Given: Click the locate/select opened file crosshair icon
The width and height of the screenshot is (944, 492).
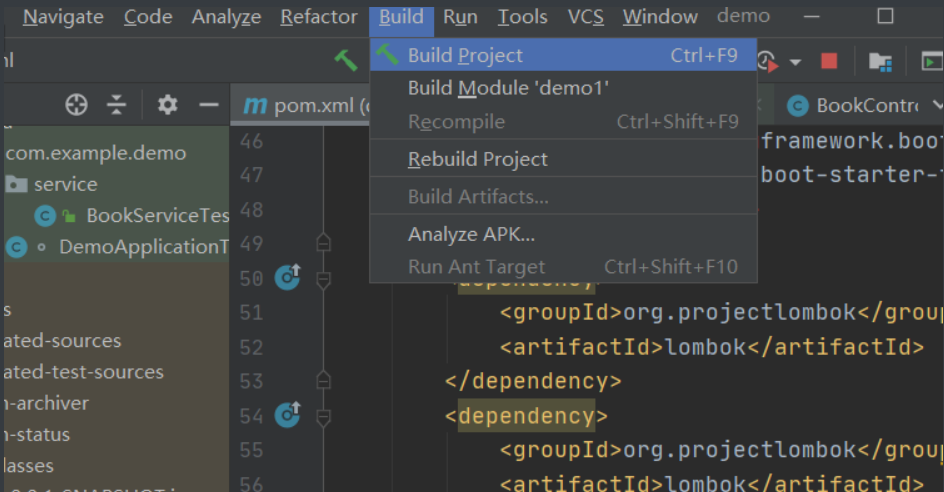Looking at the screenshot, I should pyautogui.click(x=76, y=105).
